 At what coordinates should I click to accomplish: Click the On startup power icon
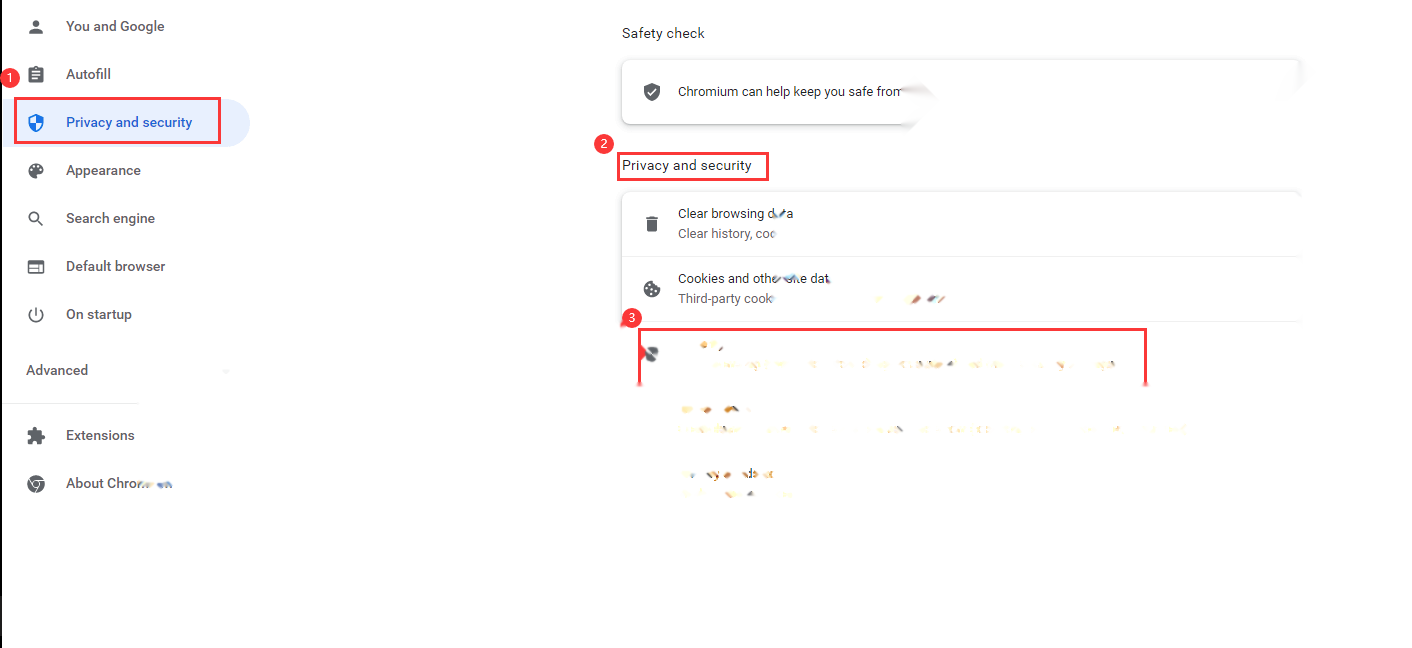pyautogui.click(x=36, y=315)
